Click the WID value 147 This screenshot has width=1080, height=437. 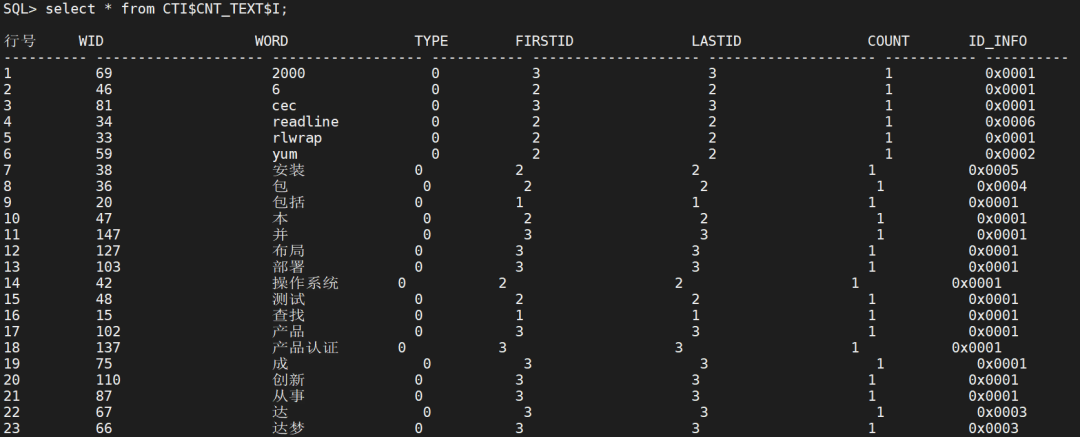pyautogui.click(x=108, y=234)
